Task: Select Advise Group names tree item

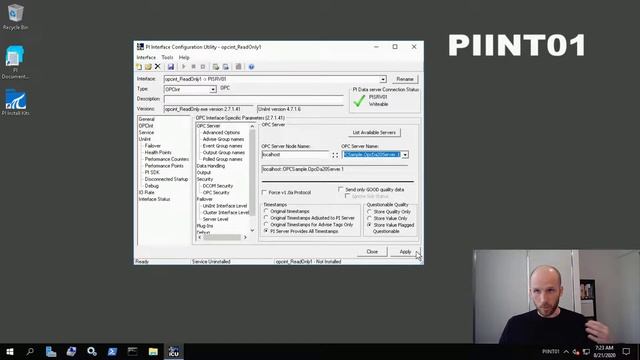Action: (223, 139)
